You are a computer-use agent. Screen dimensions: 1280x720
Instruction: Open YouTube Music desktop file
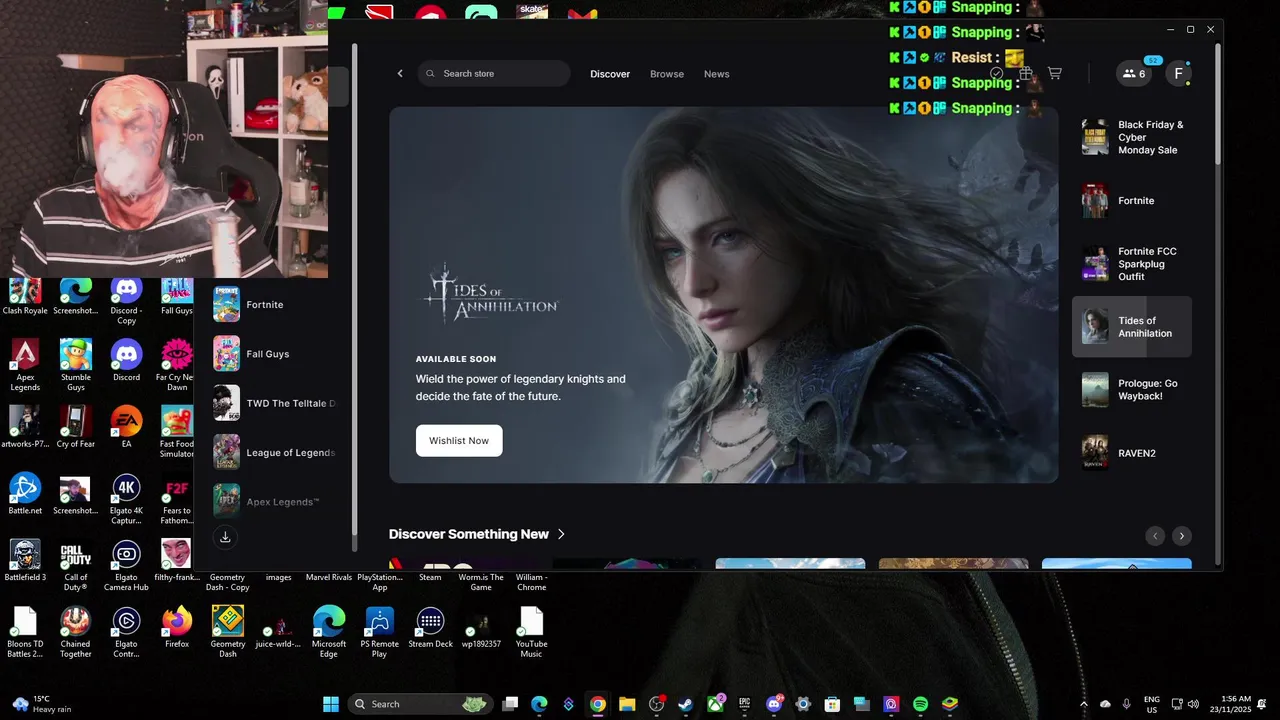click(x=531, y=633)
